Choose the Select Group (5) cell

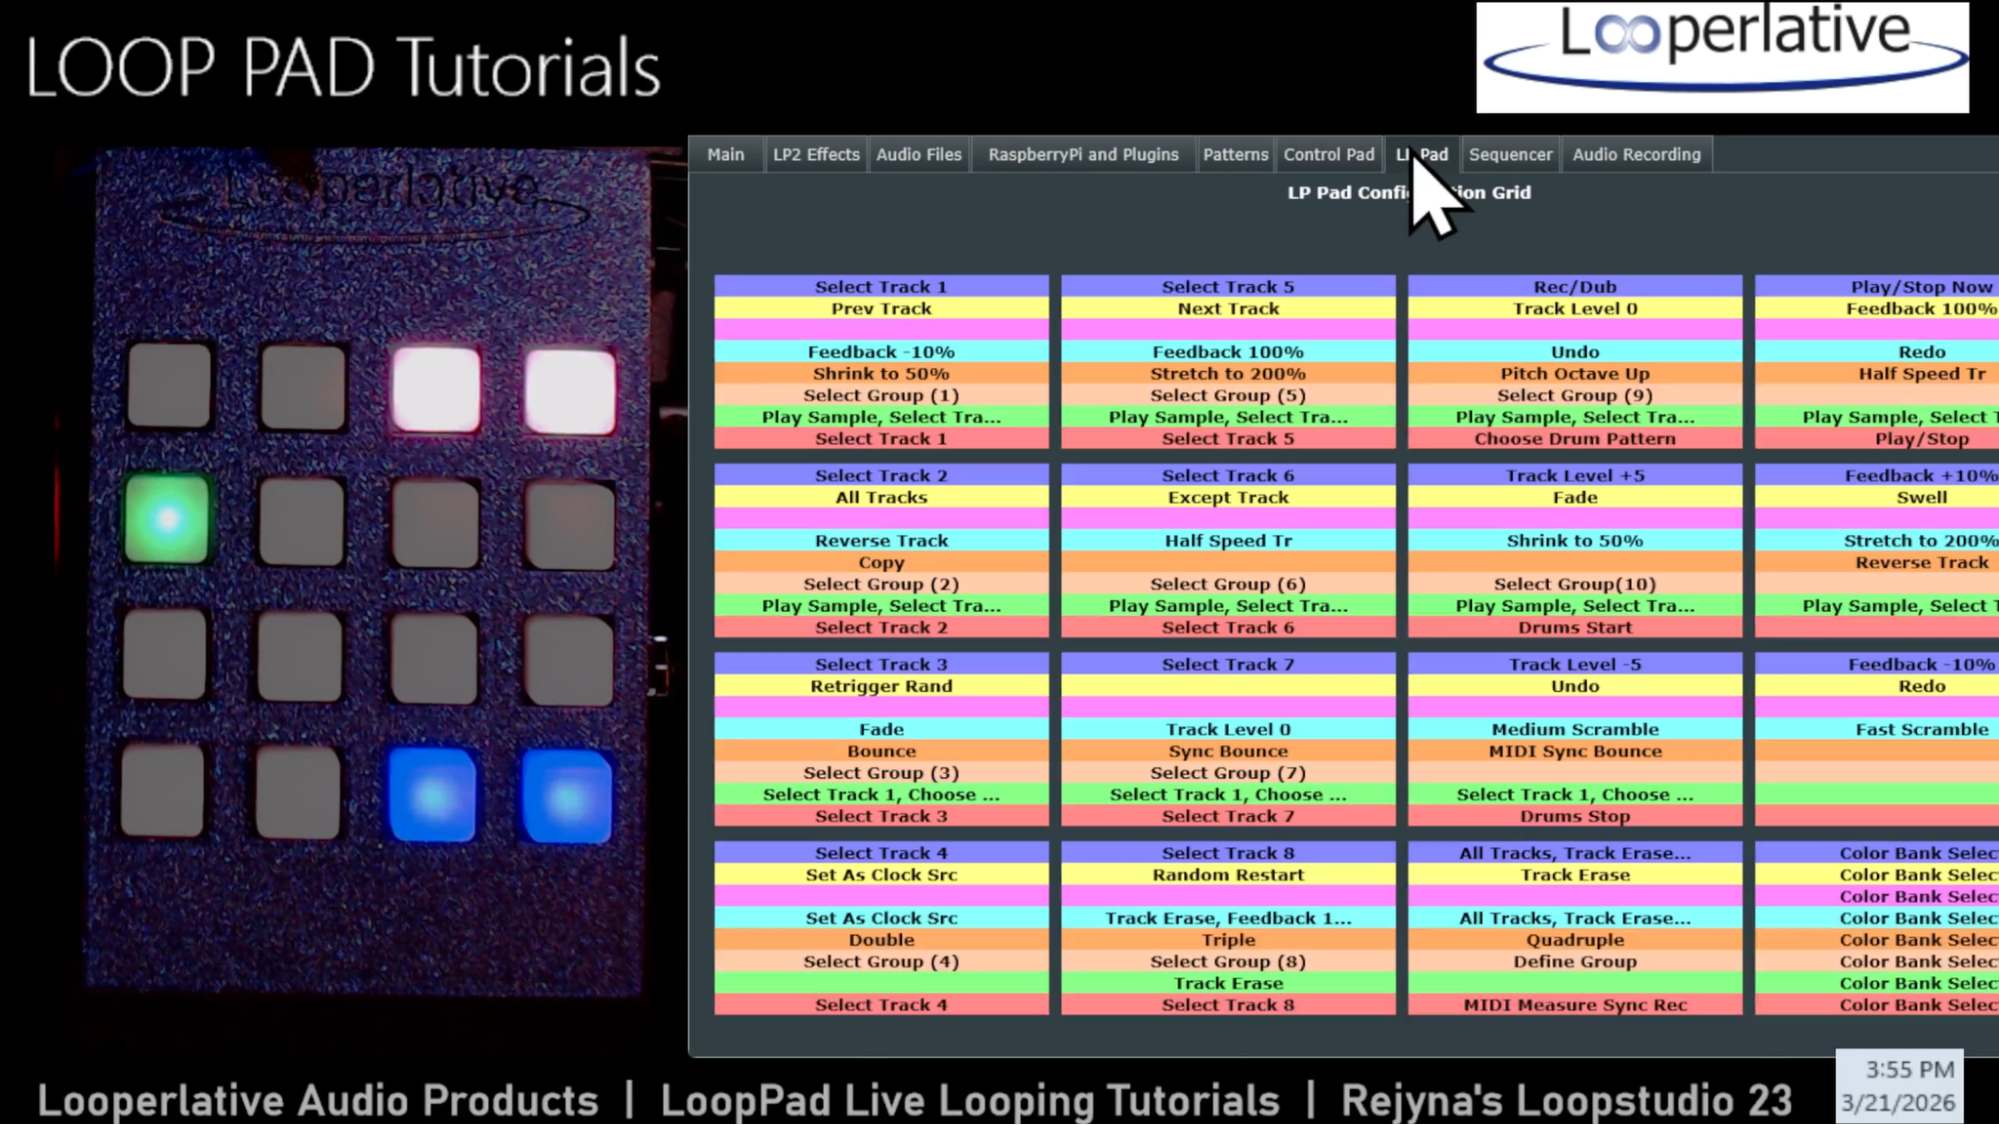coord(1228,396)
